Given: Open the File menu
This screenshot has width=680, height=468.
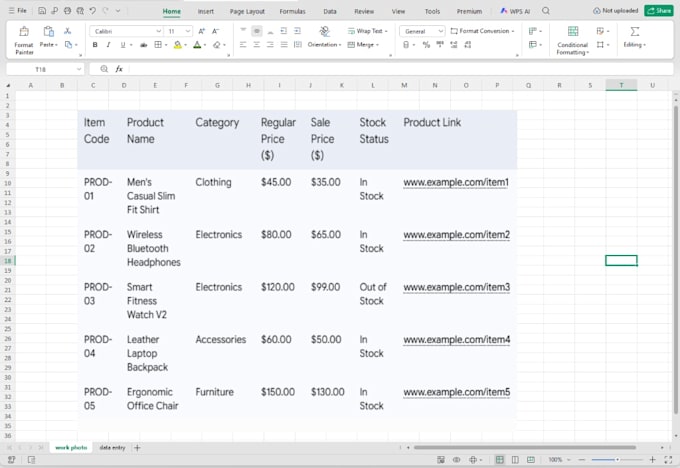Looking at the screenshot, I should (18, 11).
